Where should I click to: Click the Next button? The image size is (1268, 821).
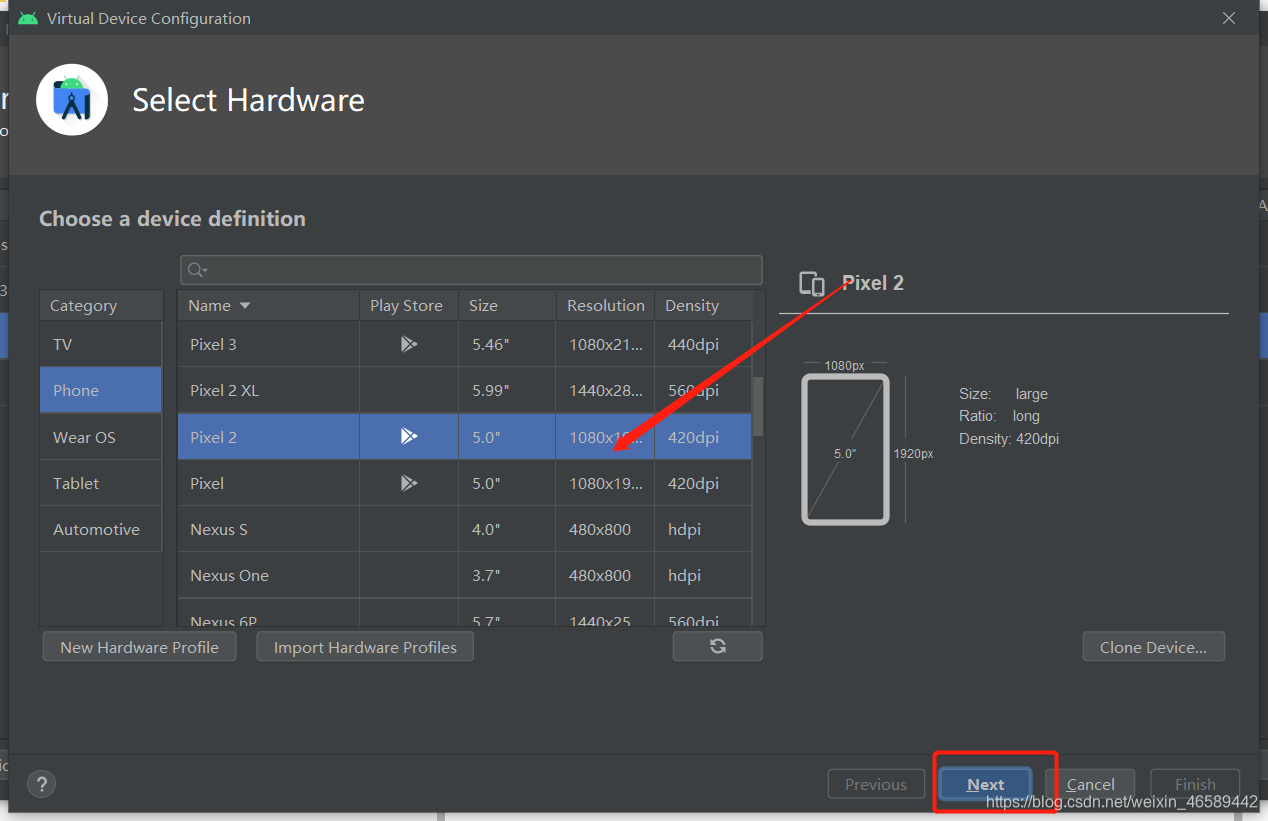click(985, 784)
